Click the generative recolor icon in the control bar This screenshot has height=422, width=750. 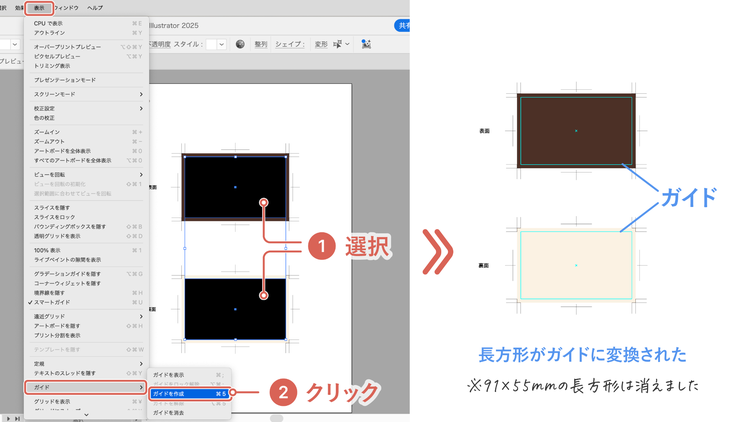point(366,44)
